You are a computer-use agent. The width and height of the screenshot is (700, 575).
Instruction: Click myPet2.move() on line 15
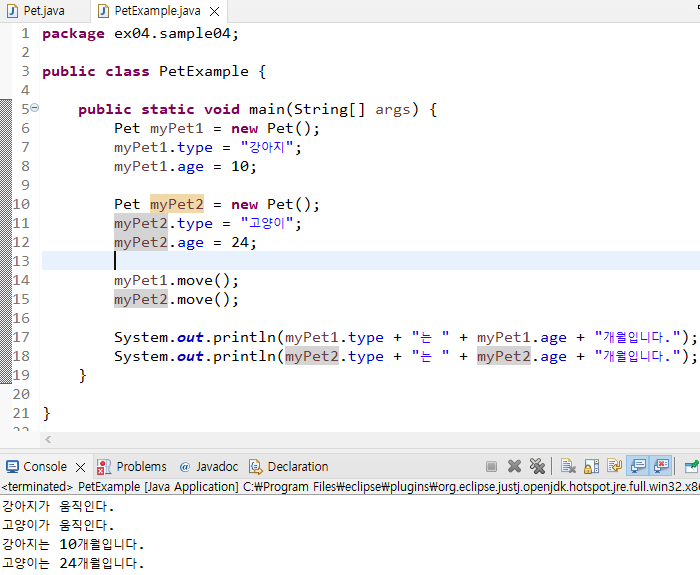pos(176,300)
